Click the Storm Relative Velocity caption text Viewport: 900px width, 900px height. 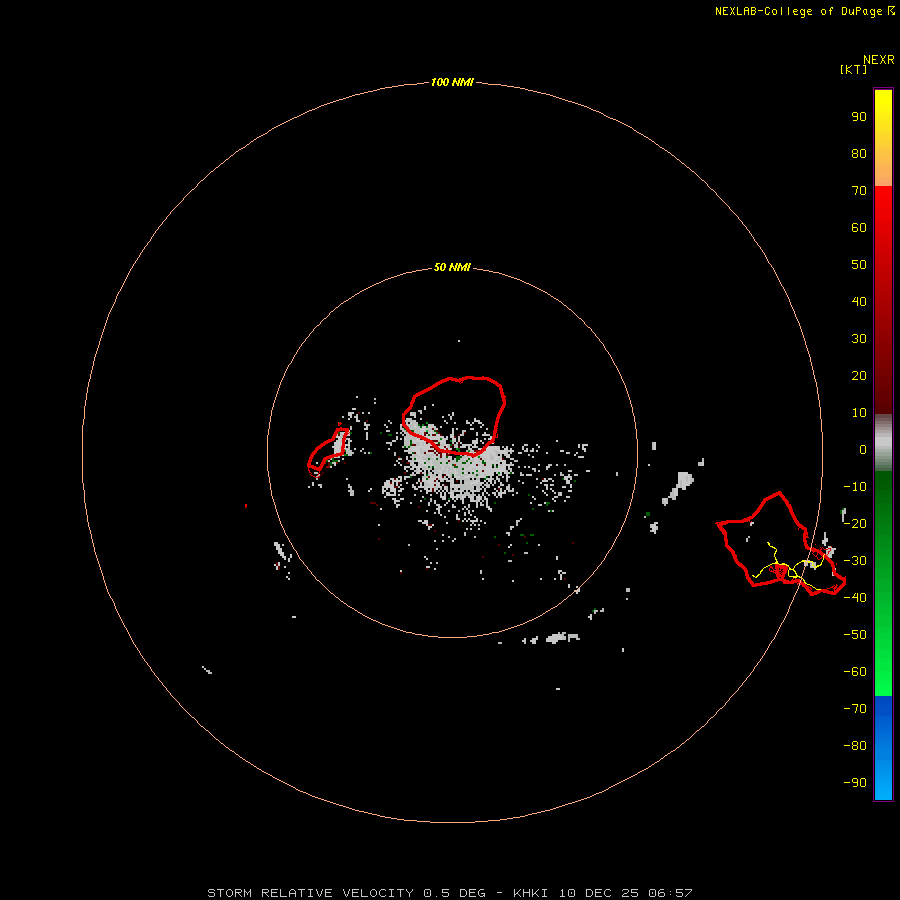[449, 893]
